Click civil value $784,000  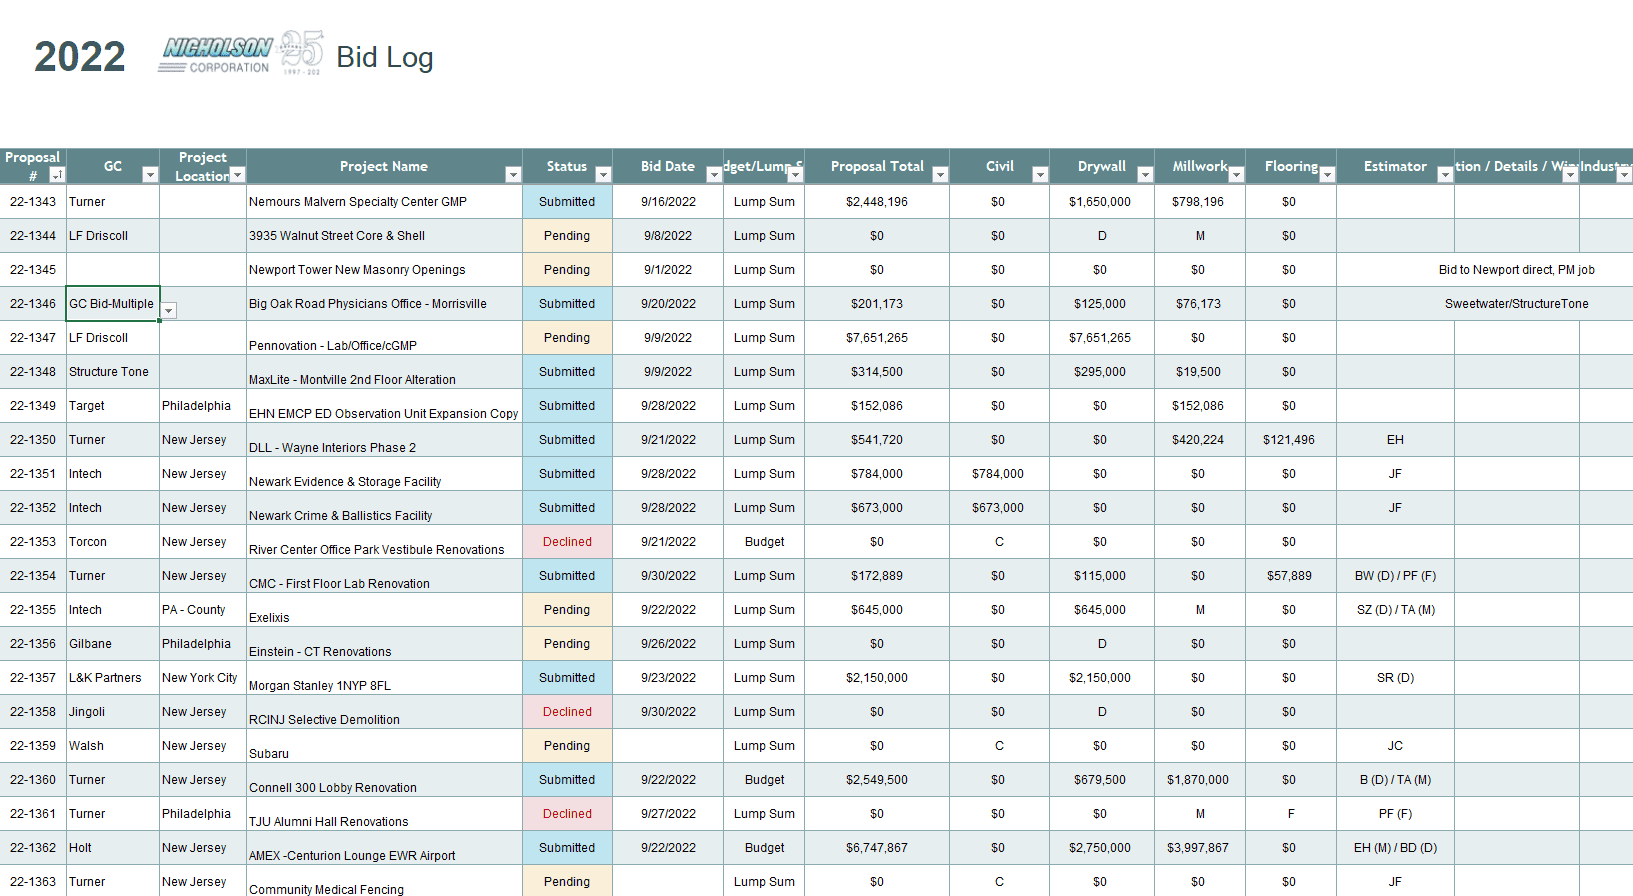998,474
